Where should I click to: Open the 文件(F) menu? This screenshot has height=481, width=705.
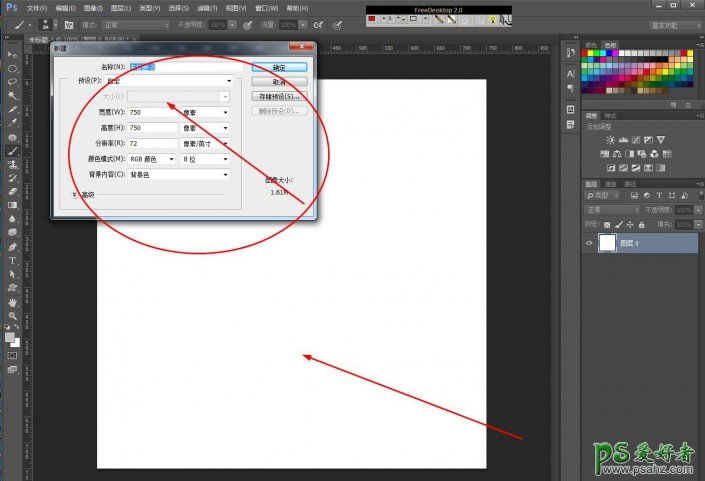point(36,8)
